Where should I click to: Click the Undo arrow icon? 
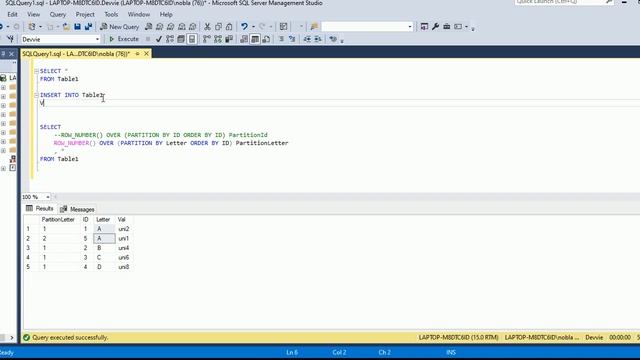click(x=244, y=27)
